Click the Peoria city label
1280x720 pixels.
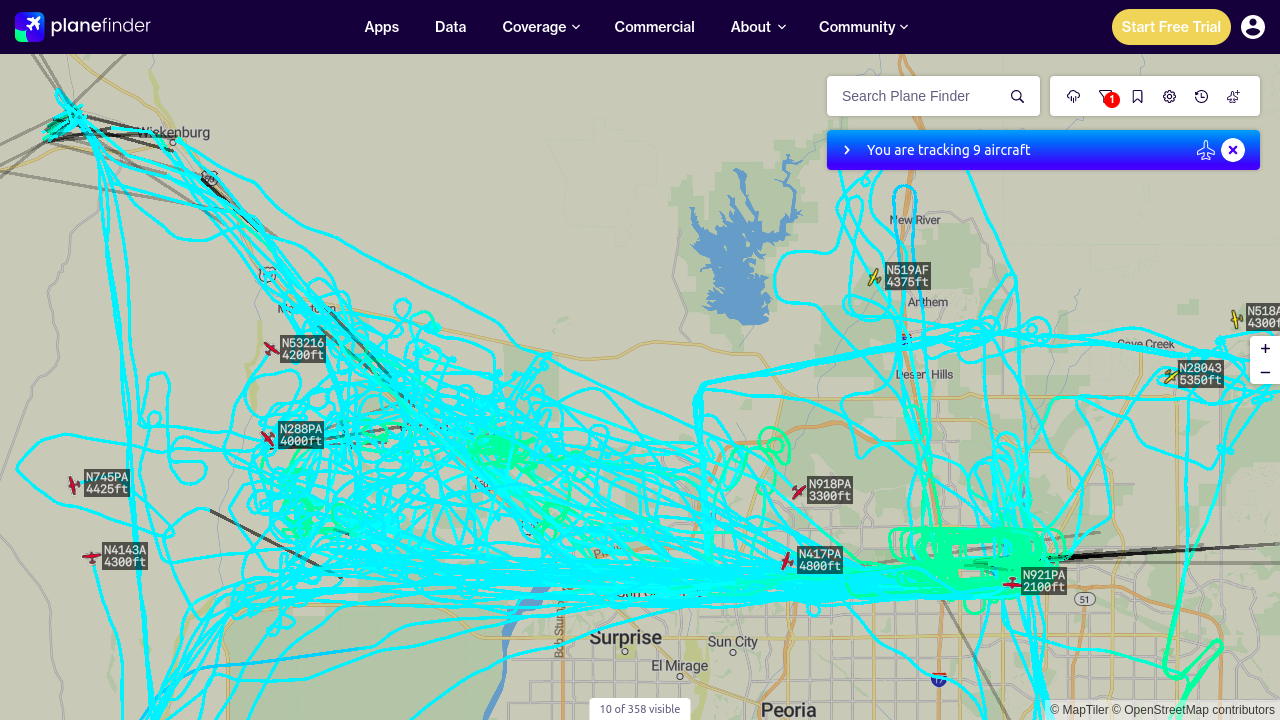pyautogui.click(x=789, y=710)
